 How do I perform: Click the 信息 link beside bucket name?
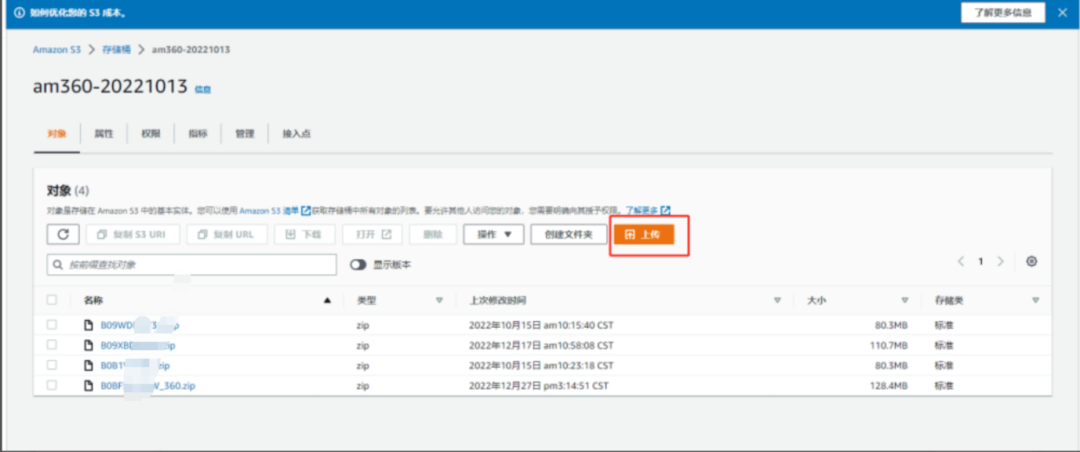pos(202,89)
